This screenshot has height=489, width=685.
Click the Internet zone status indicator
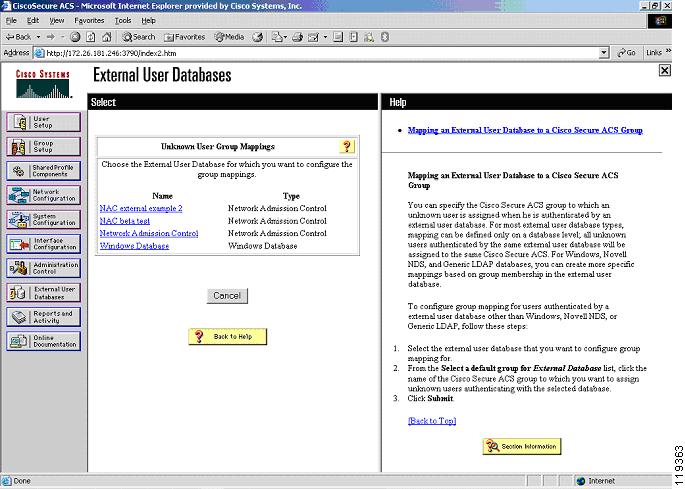[595, 481]
